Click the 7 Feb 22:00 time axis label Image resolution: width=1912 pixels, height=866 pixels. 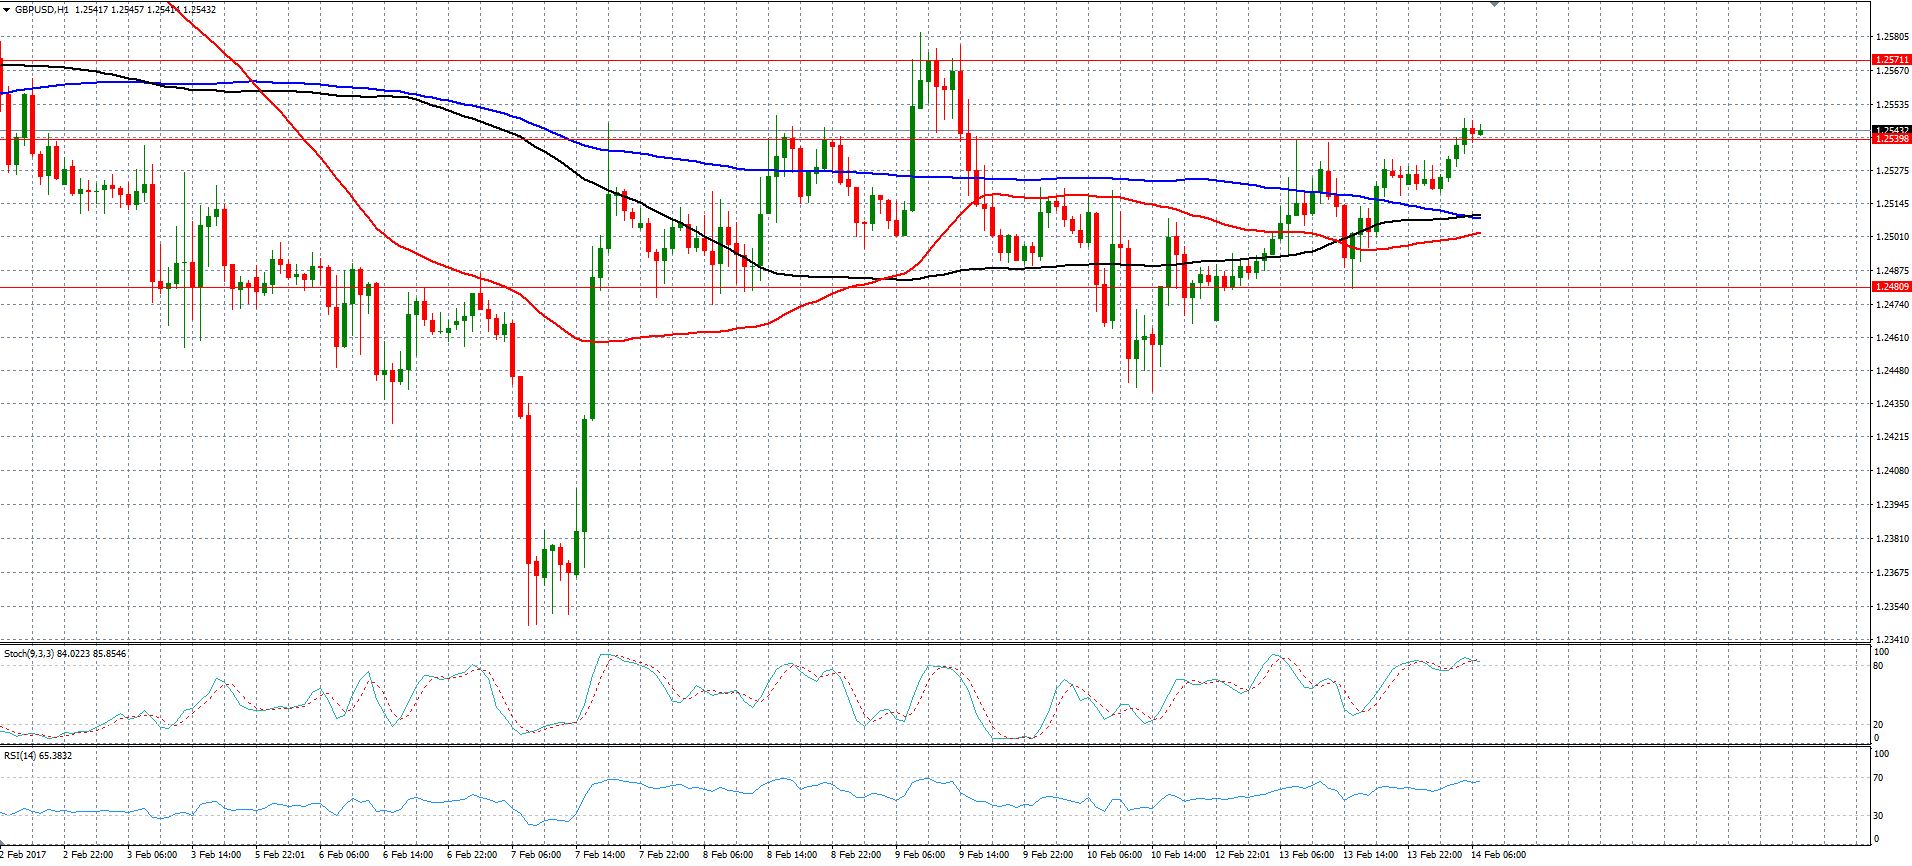pyautogui.click(x=665, y=855)
